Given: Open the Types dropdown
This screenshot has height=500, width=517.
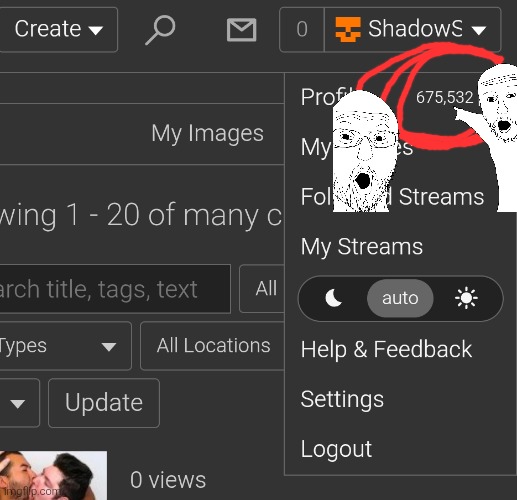Looking at the screenshot, I should (x=65, y=346).
